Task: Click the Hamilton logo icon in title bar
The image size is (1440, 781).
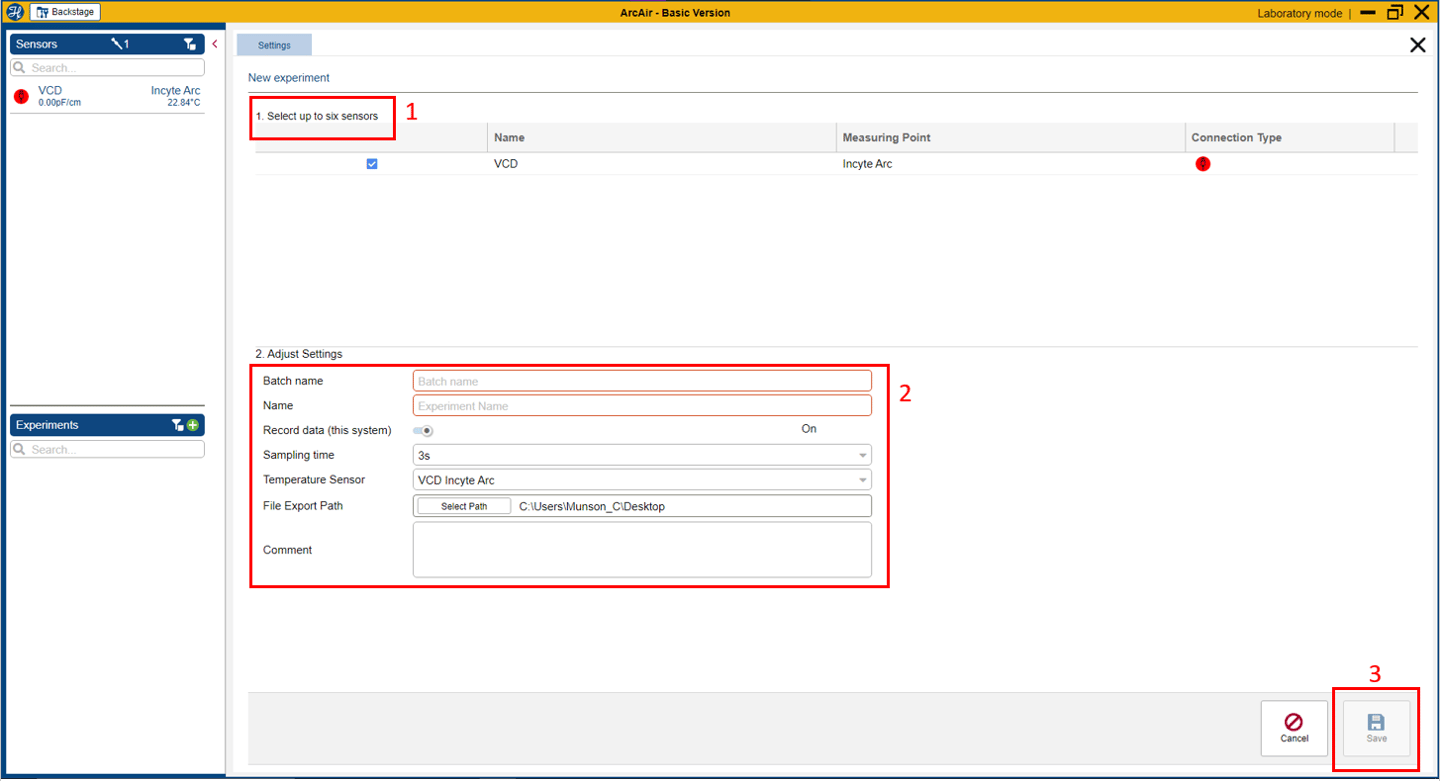Action: [x=15, y=12]
